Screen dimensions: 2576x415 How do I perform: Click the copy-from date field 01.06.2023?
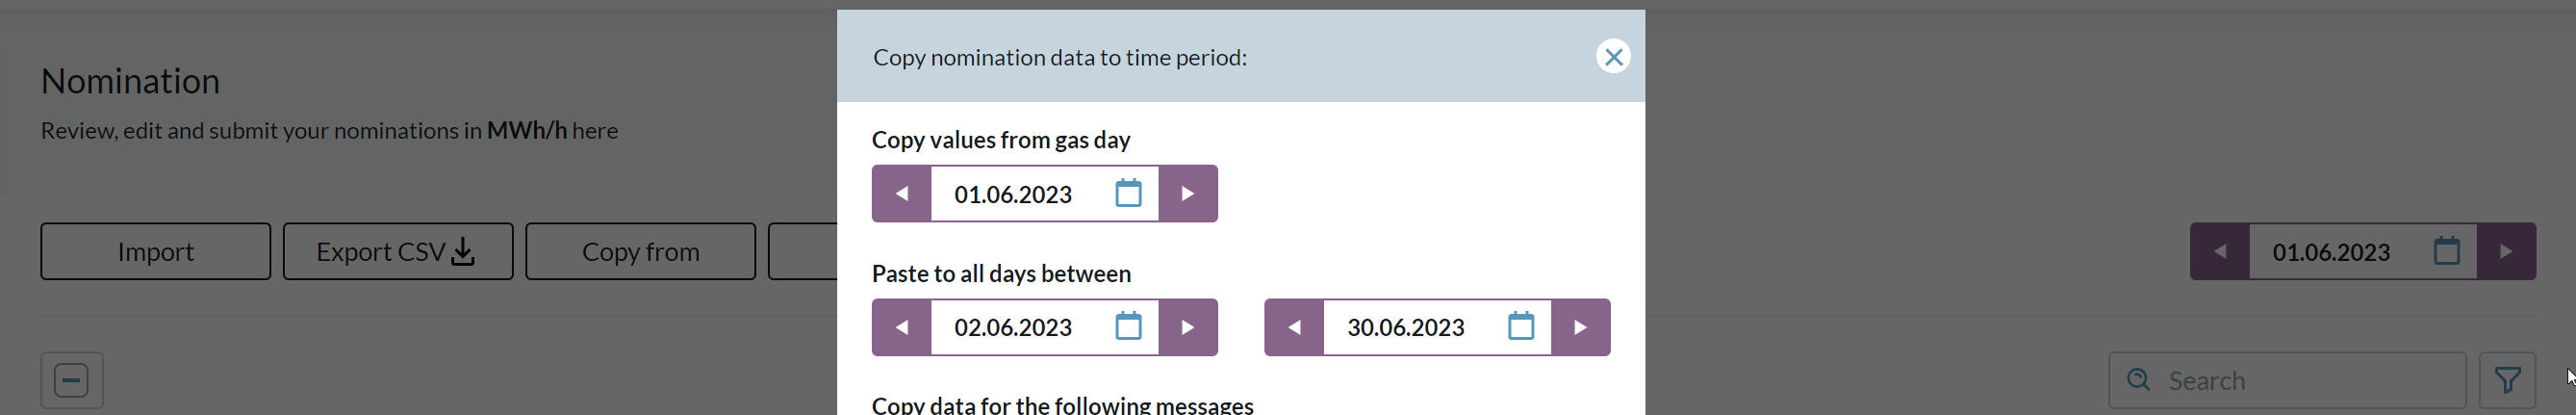click(1013, 194)
